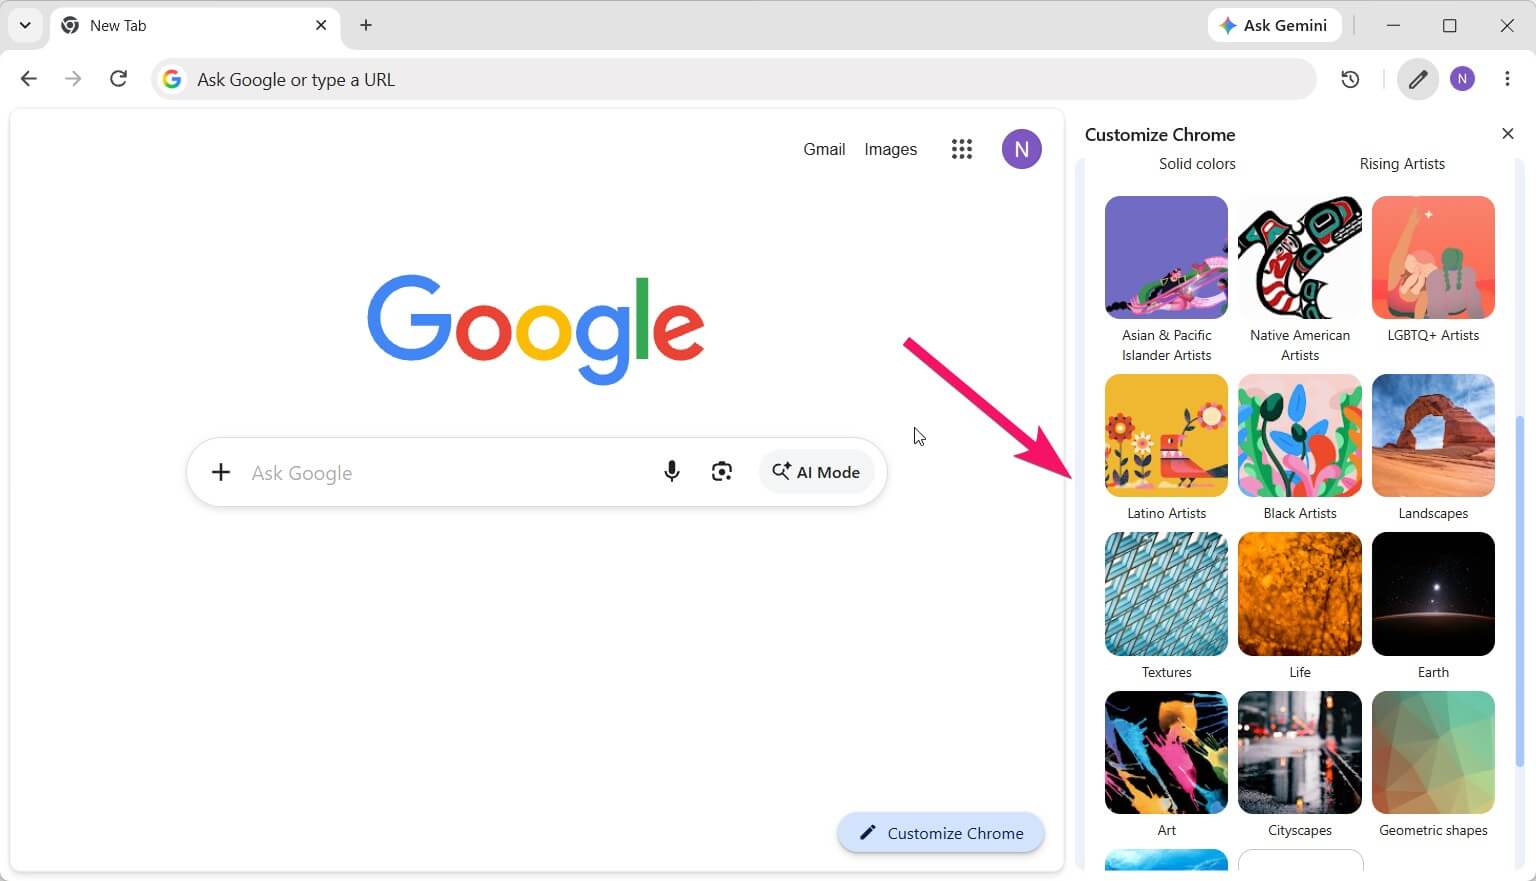Open the Google account avatar on page
The width and height of the screenshot is (1536, 881).
point(1021,149)
